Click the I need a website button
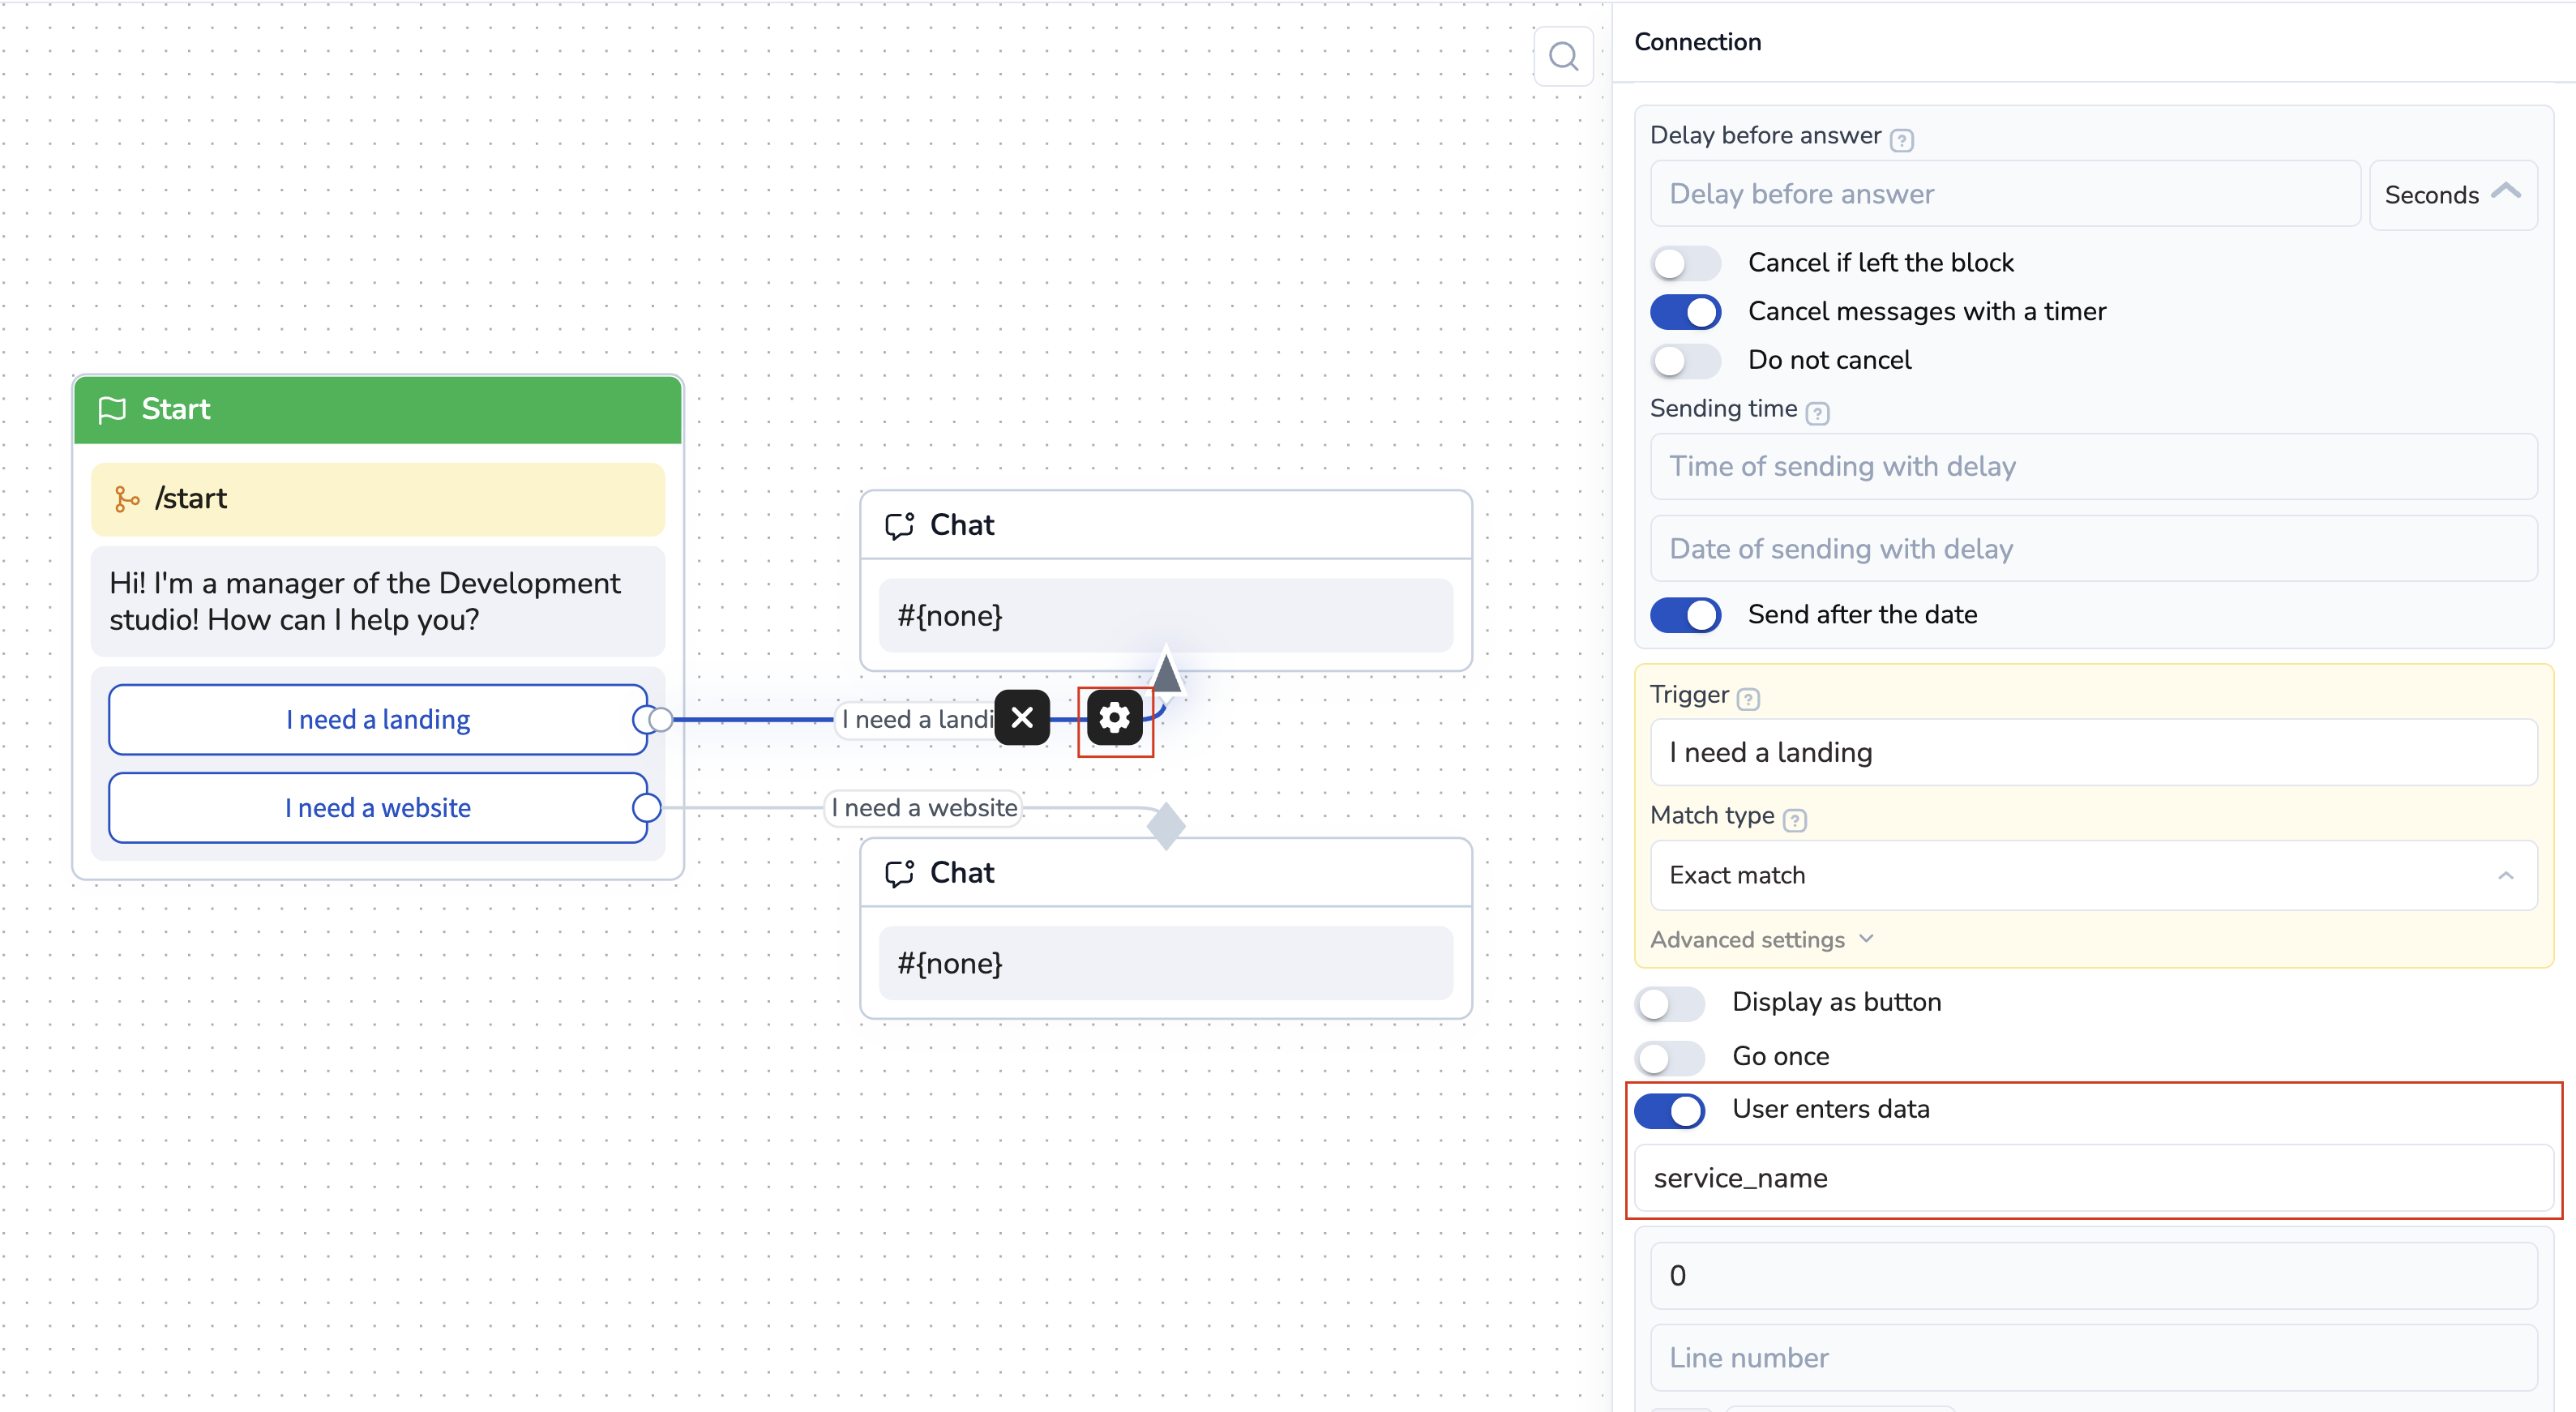 coord(378,808)
